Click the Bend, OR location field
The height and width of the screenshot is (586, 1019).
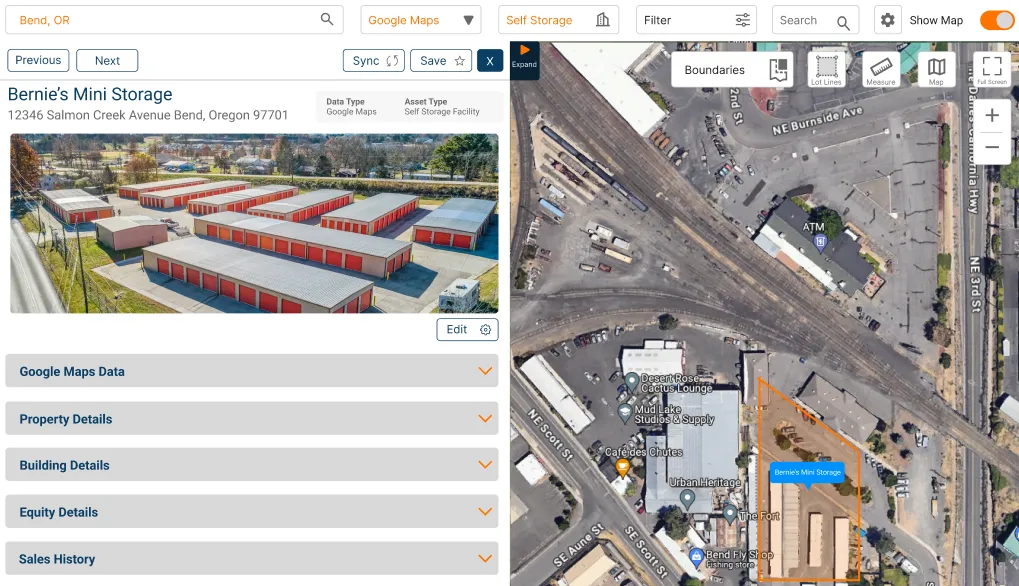(x=174, y=20)
